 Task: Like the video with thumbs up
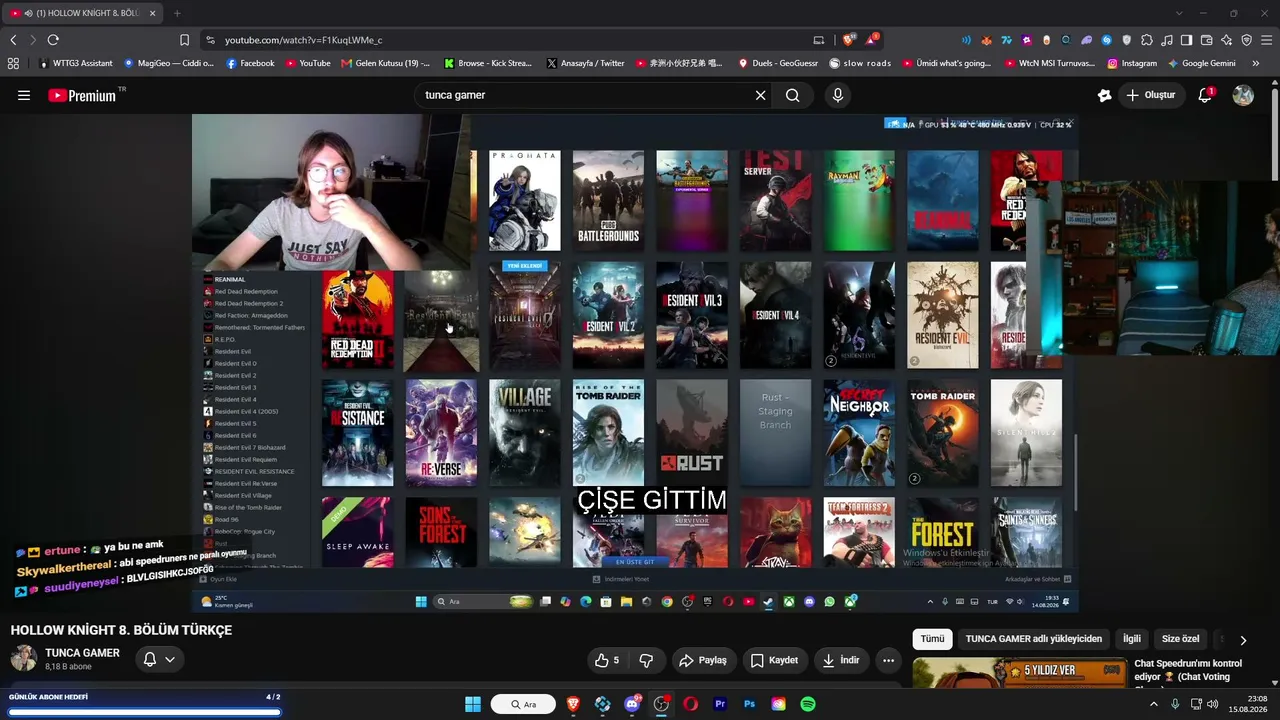click(606, 660)
